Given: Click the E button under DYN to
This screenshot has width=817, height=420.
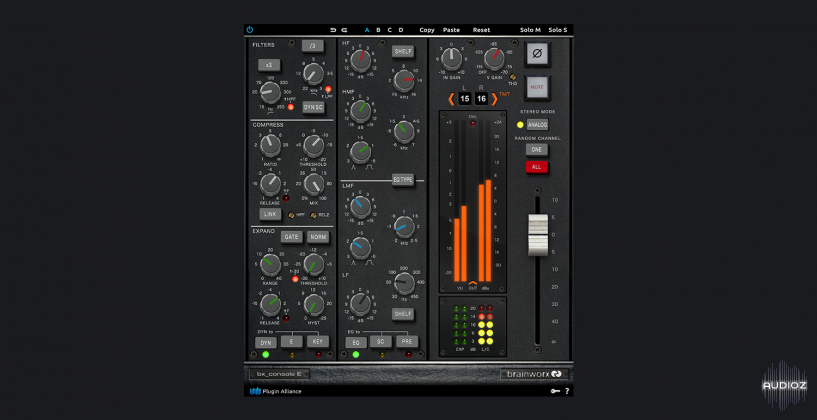Looking at the screenshot, I should click(x=292, y=342).
